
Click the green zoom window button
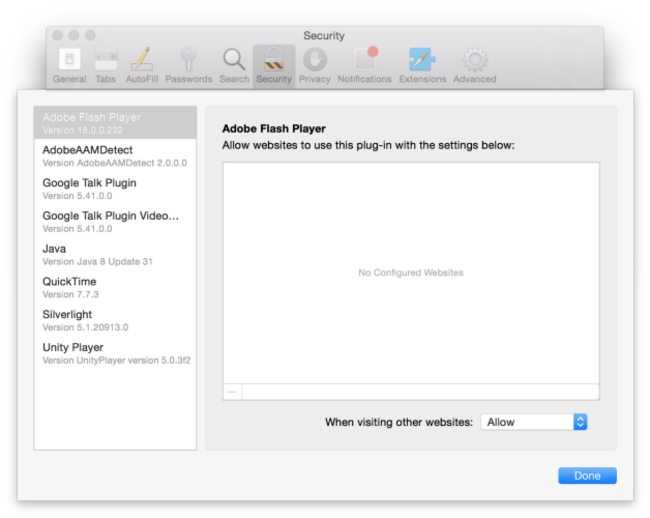[x=90, y=36]
